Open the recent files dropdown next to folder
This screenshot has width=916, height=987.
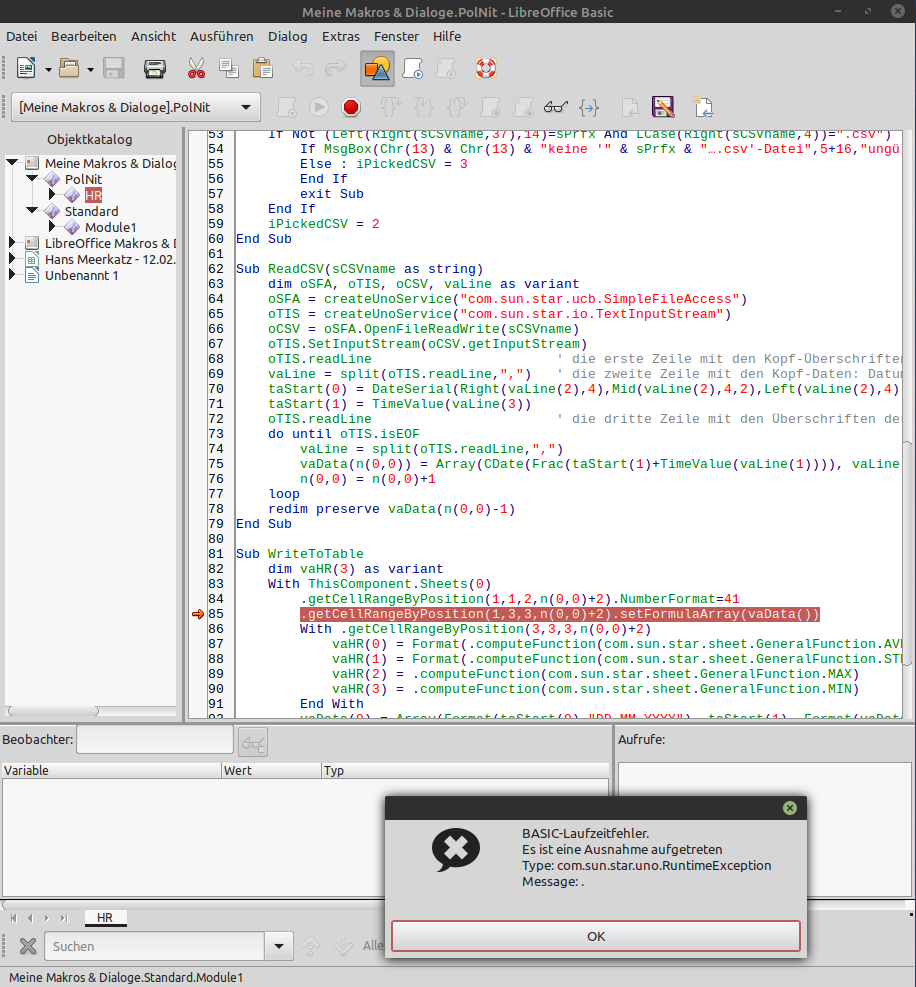coord(91,69)
